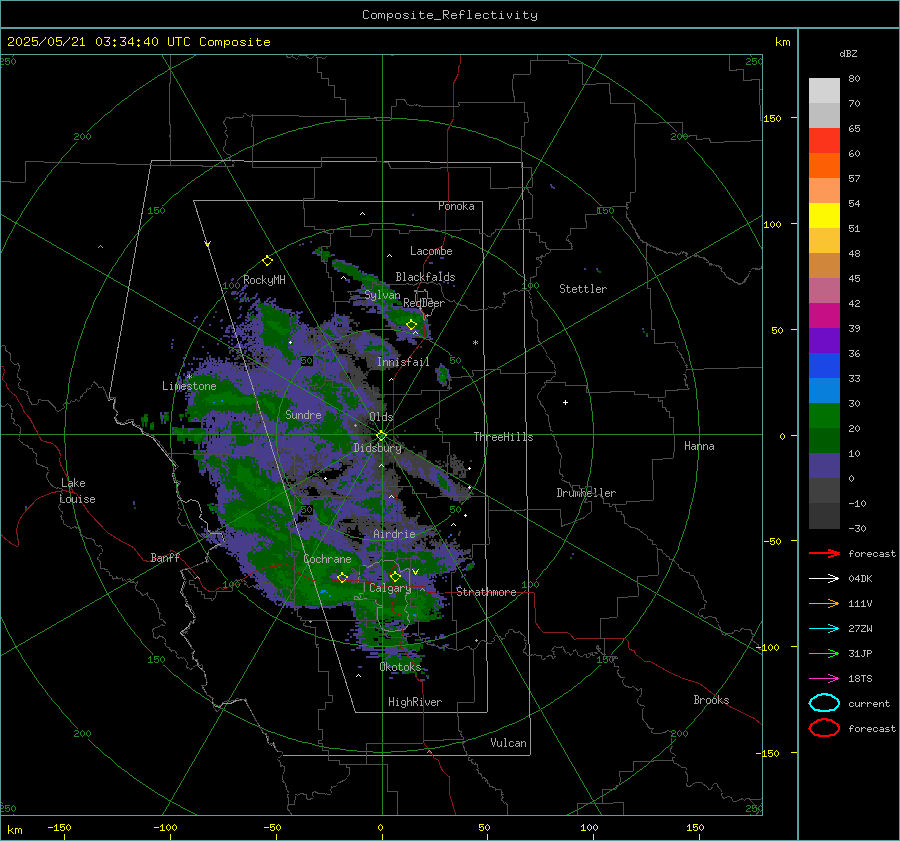Click the yellow diamond marker beside RockyMH
This screenshot has height=841, width=900.
[267, 261]
